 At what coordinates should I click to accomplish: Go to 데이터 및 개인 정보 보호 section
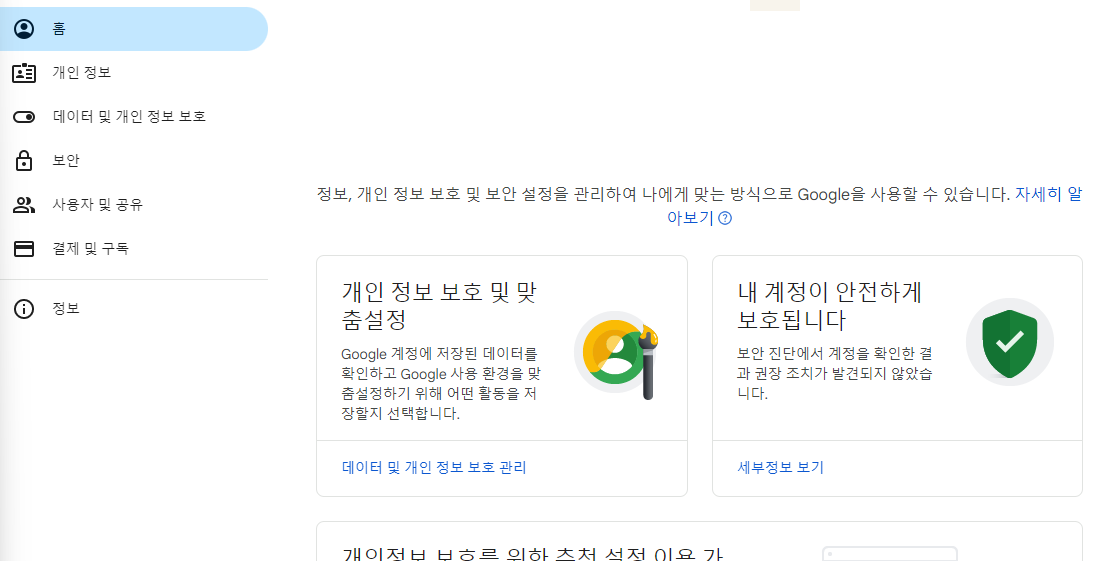pyautogui.click(x=134, y=116)
